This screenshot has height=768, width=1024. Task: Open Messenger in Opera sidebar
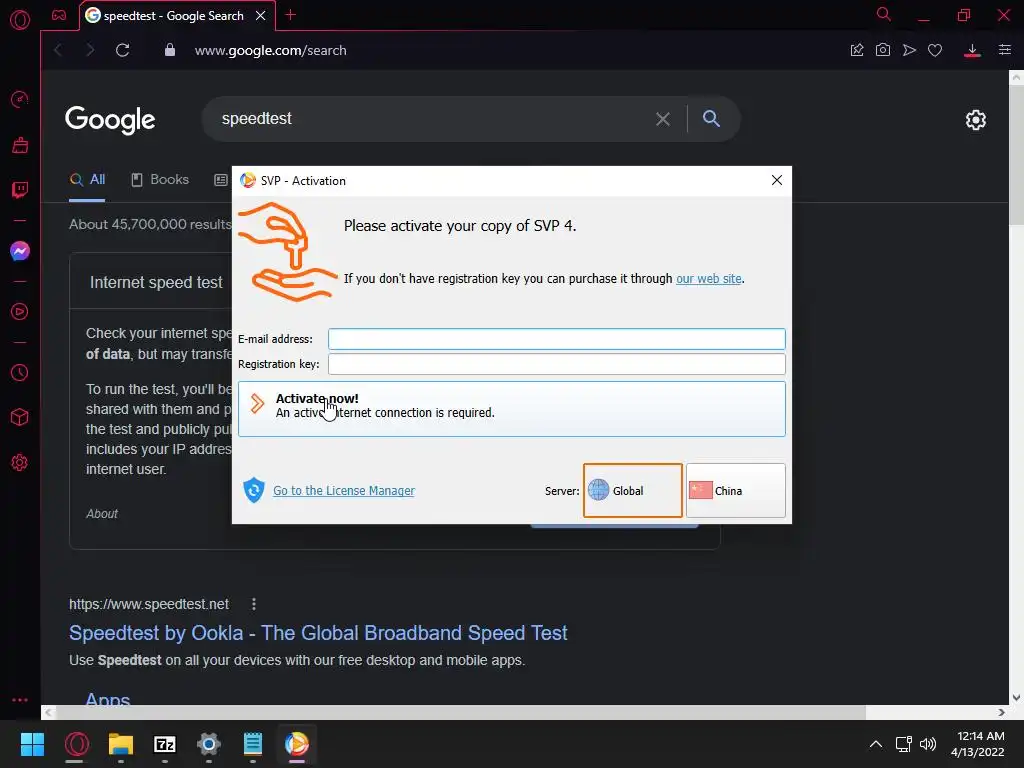coord(20,251)
